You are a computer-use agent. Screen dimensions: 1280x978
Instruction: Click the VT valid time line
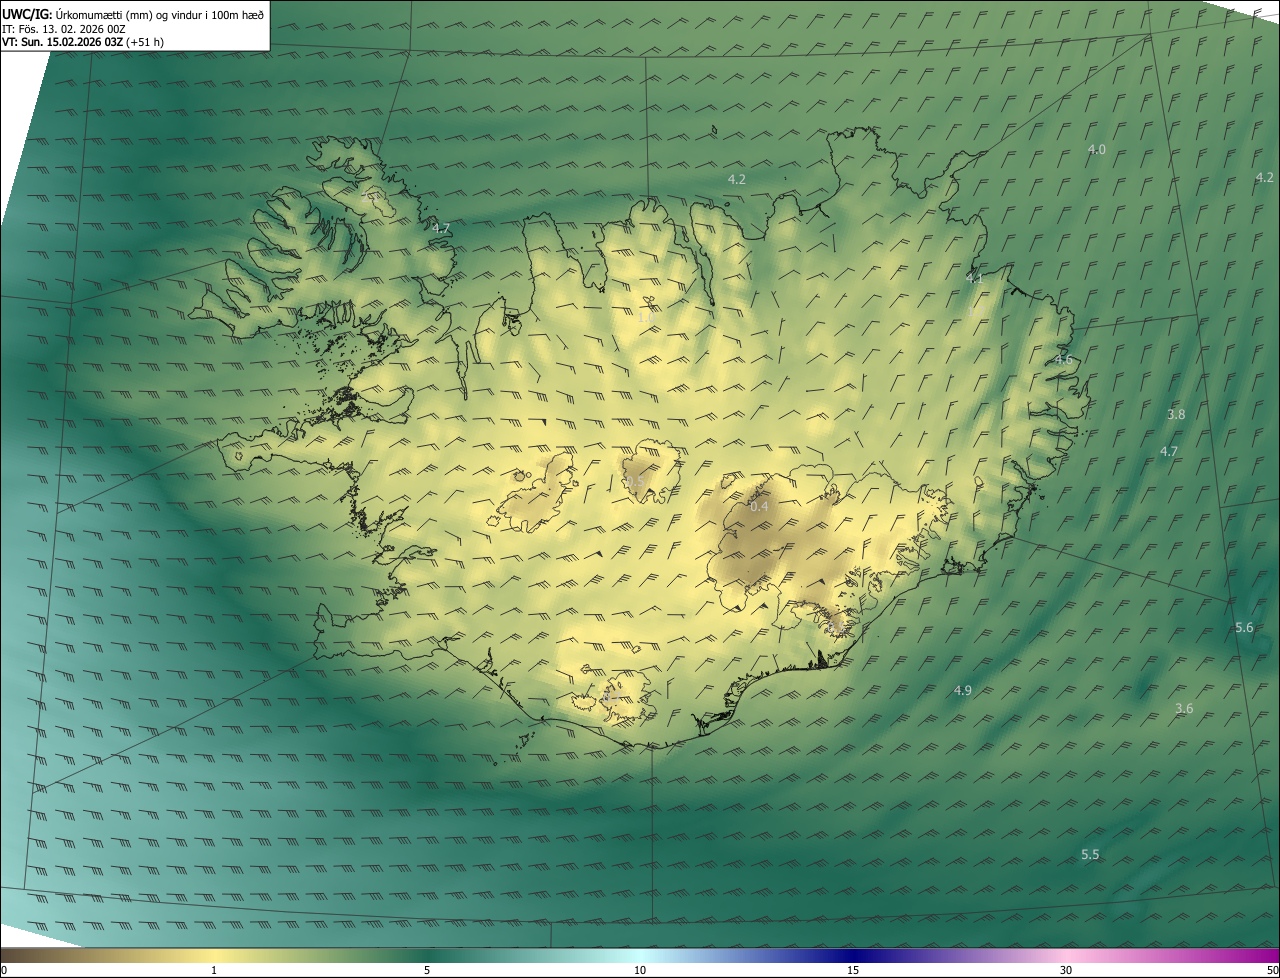point(83,42)
